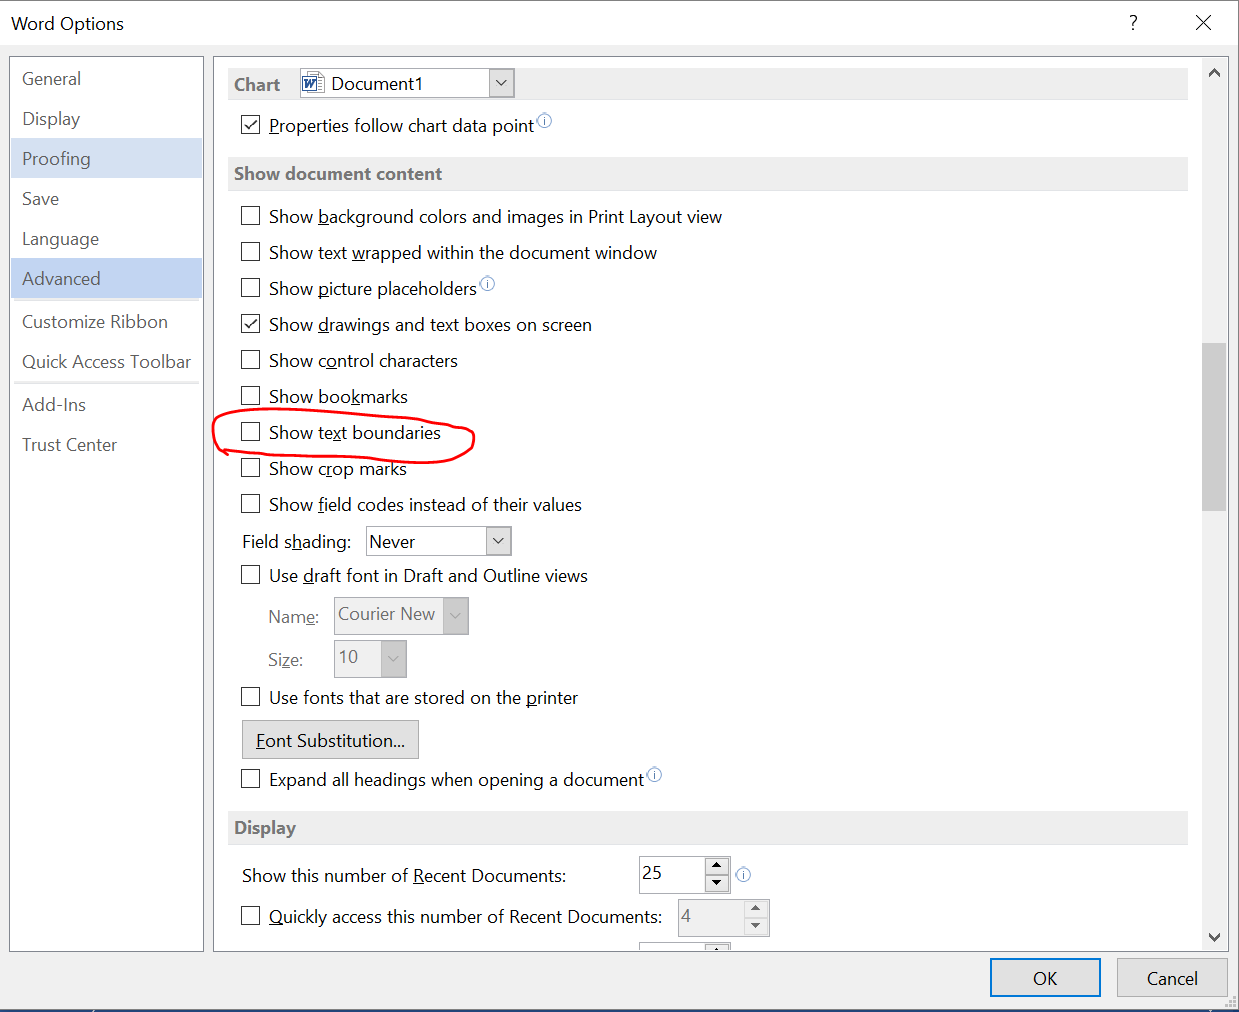This screenshot has height=1012, width=1239.
Task: Decrease Recent Documents count with down arrow
Action: 717,883
